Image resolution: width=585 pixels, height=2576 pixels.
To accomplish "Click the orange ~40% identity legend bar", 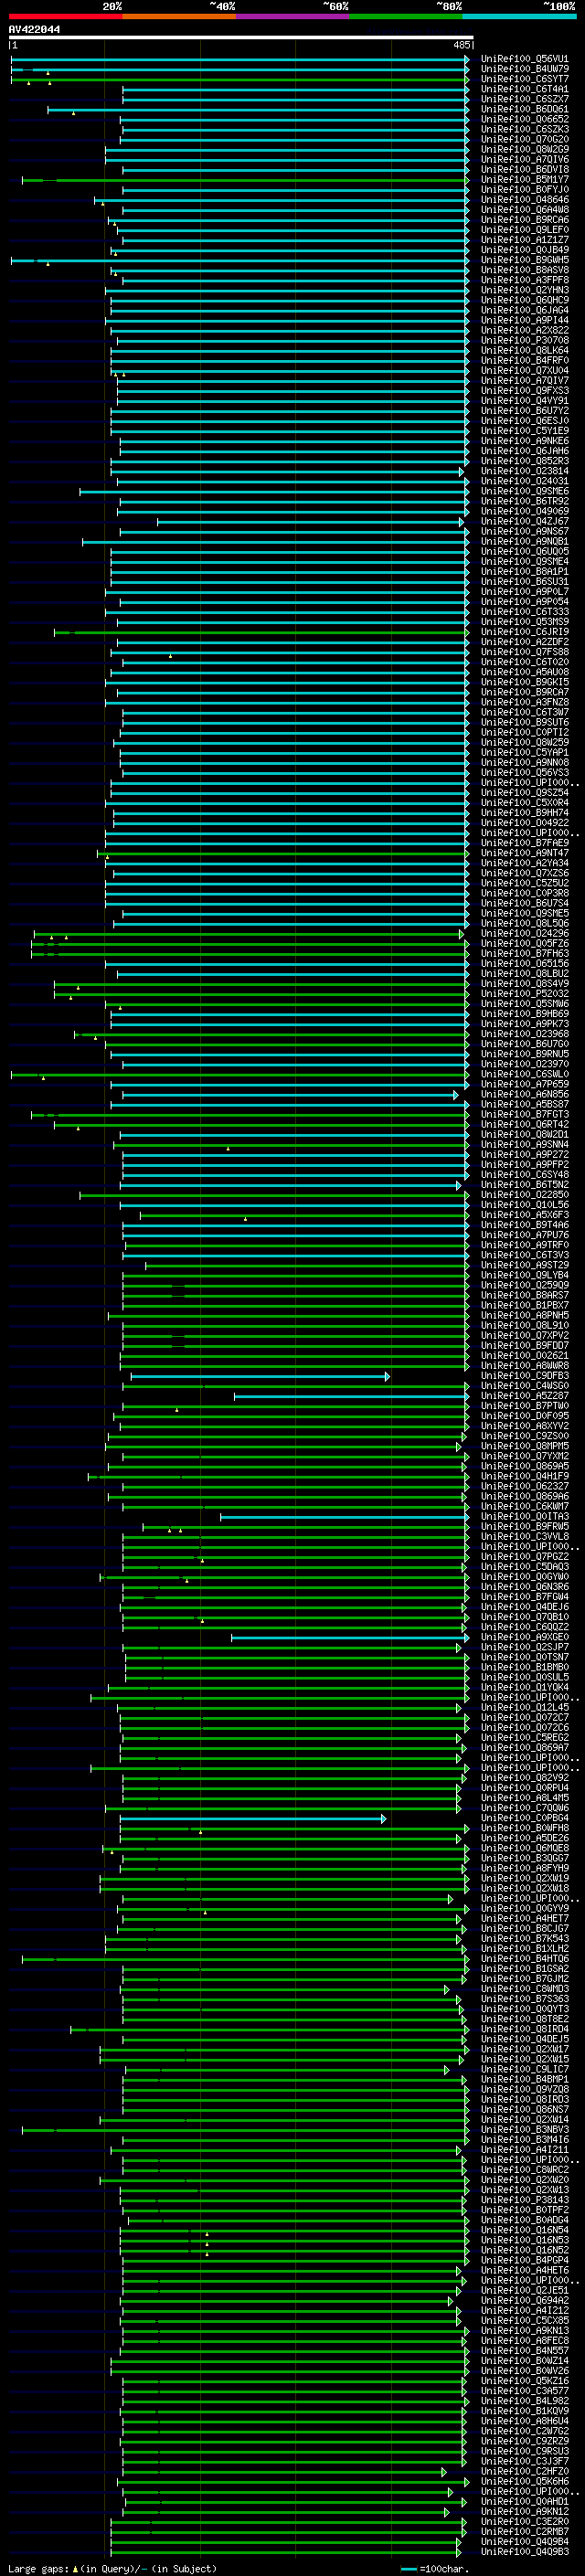I will click(179, 16).
